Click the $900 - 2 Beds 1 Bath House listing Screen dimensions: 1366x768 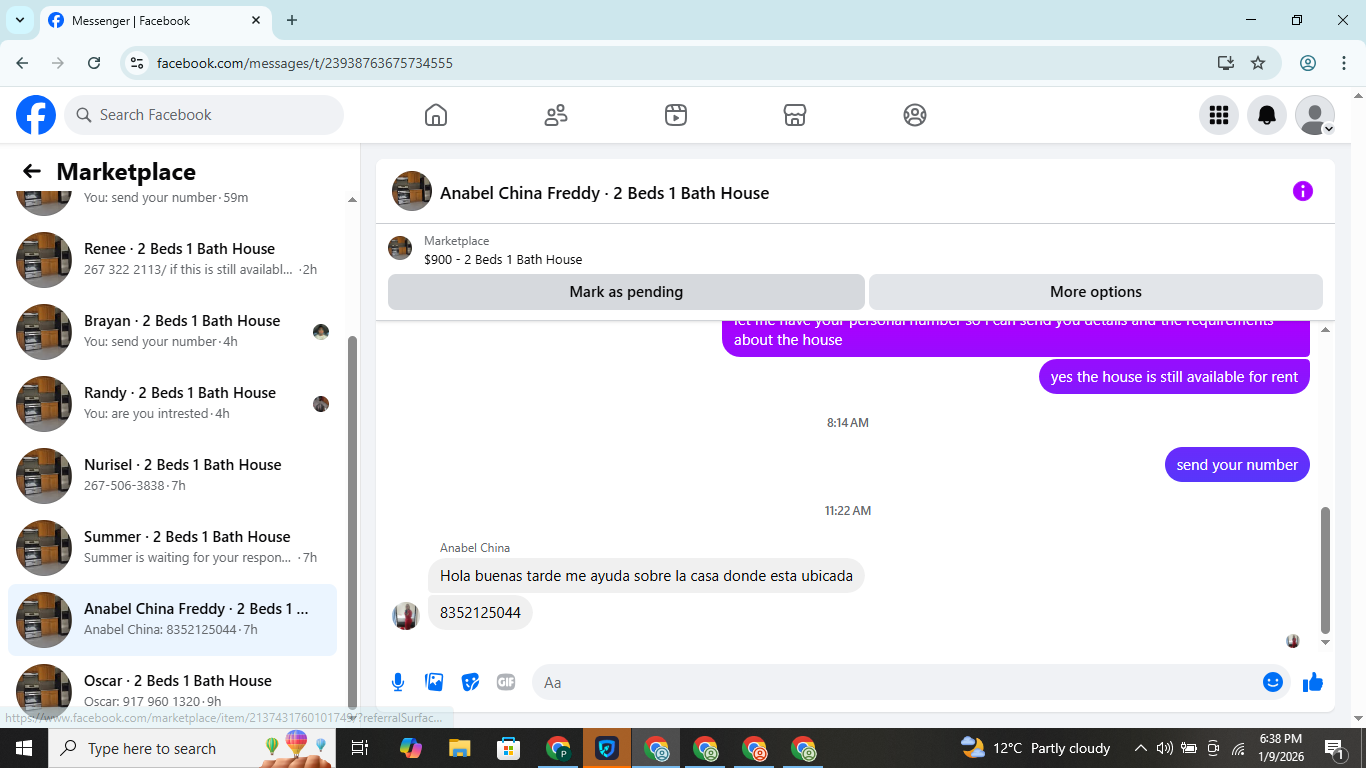coord(503,259)
